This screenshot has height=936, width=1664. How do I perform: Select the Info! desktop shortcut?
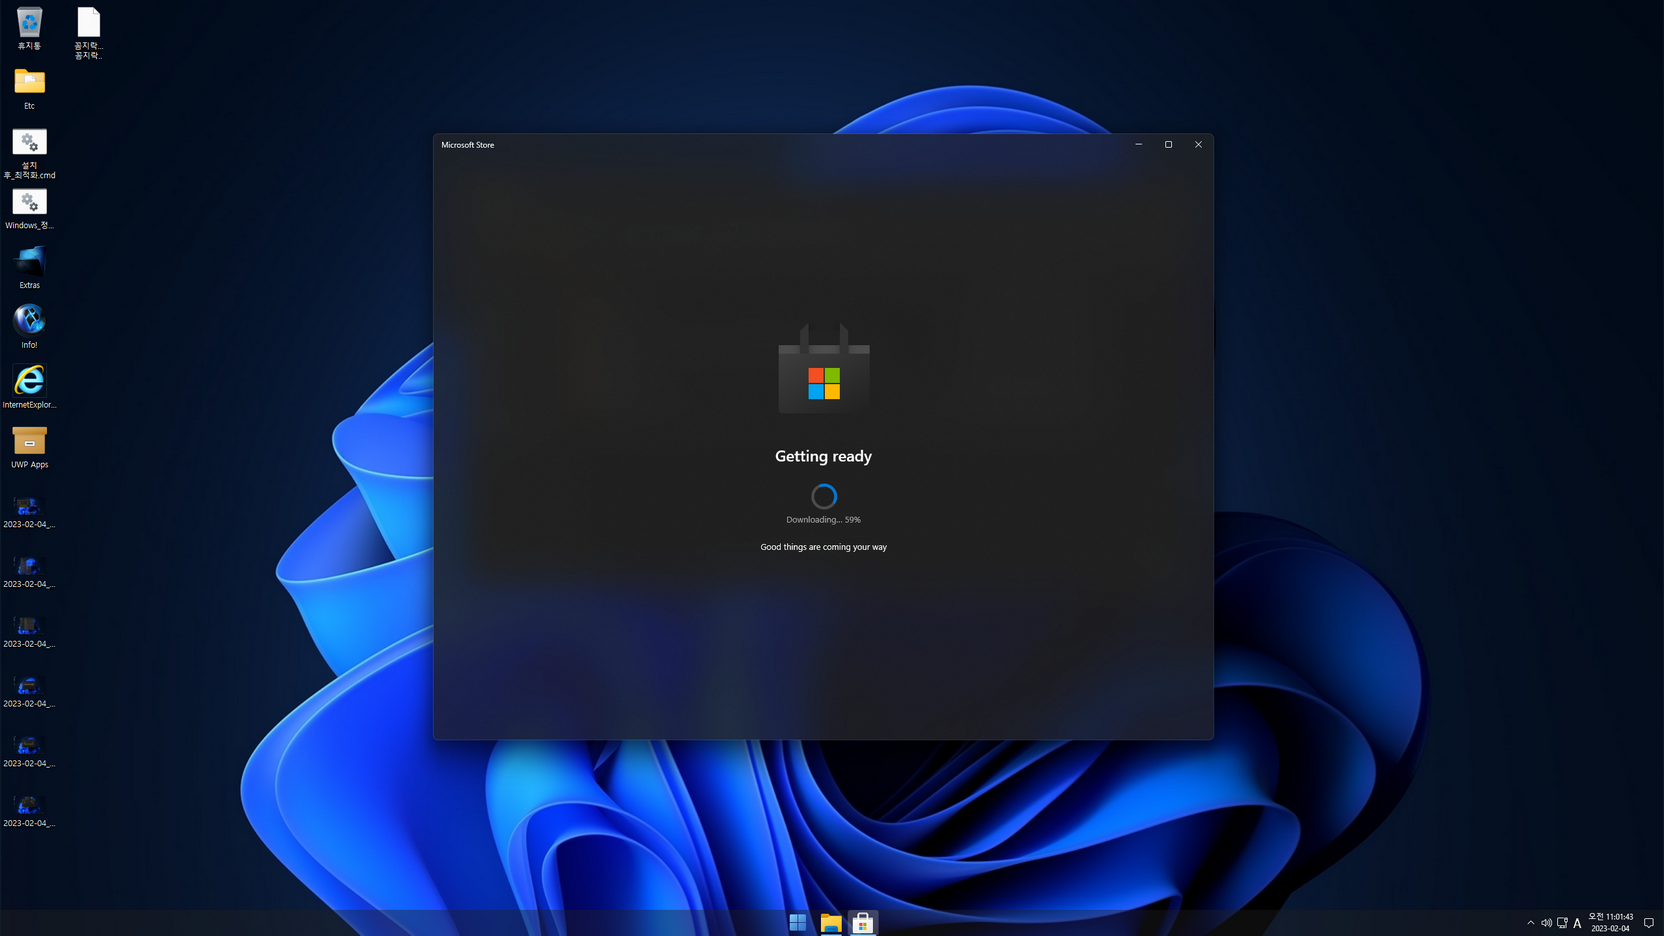coord(29,327)
